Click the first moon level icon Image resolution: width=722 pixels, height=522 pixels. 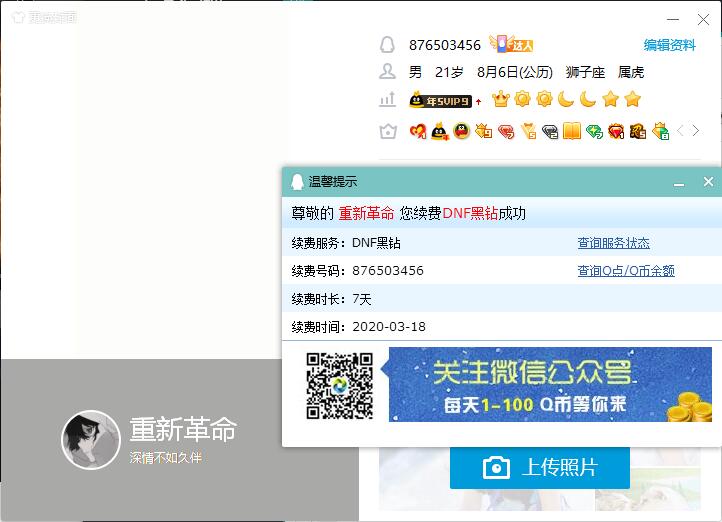point(566,99)
